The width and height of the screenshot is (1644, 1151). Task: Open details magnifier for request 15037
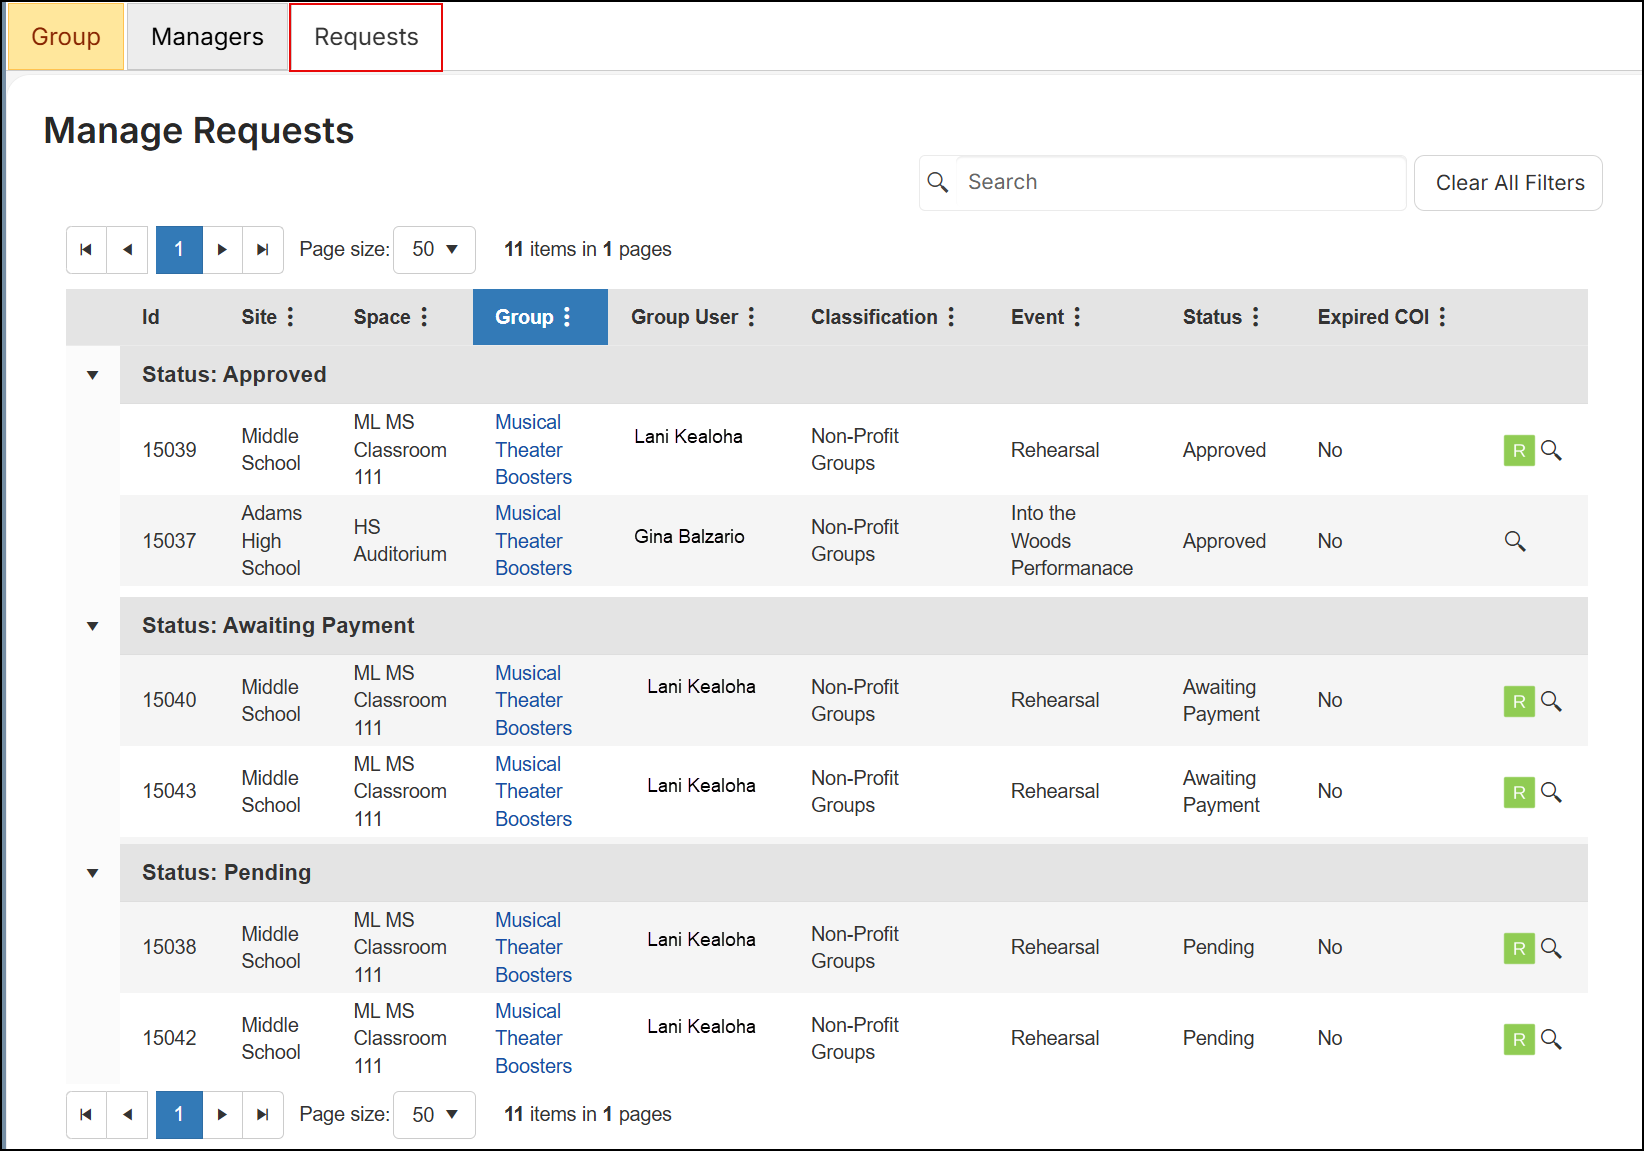pos(1515,541)
